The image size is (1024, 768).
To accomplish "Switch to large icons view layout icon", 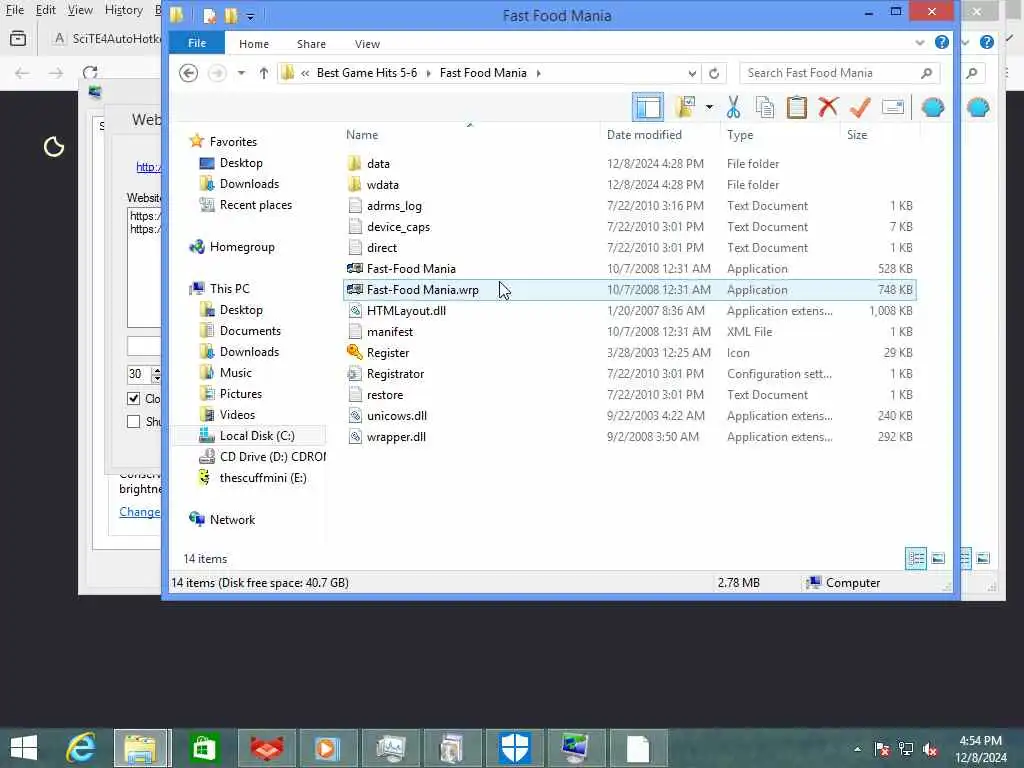I will 938,558.
